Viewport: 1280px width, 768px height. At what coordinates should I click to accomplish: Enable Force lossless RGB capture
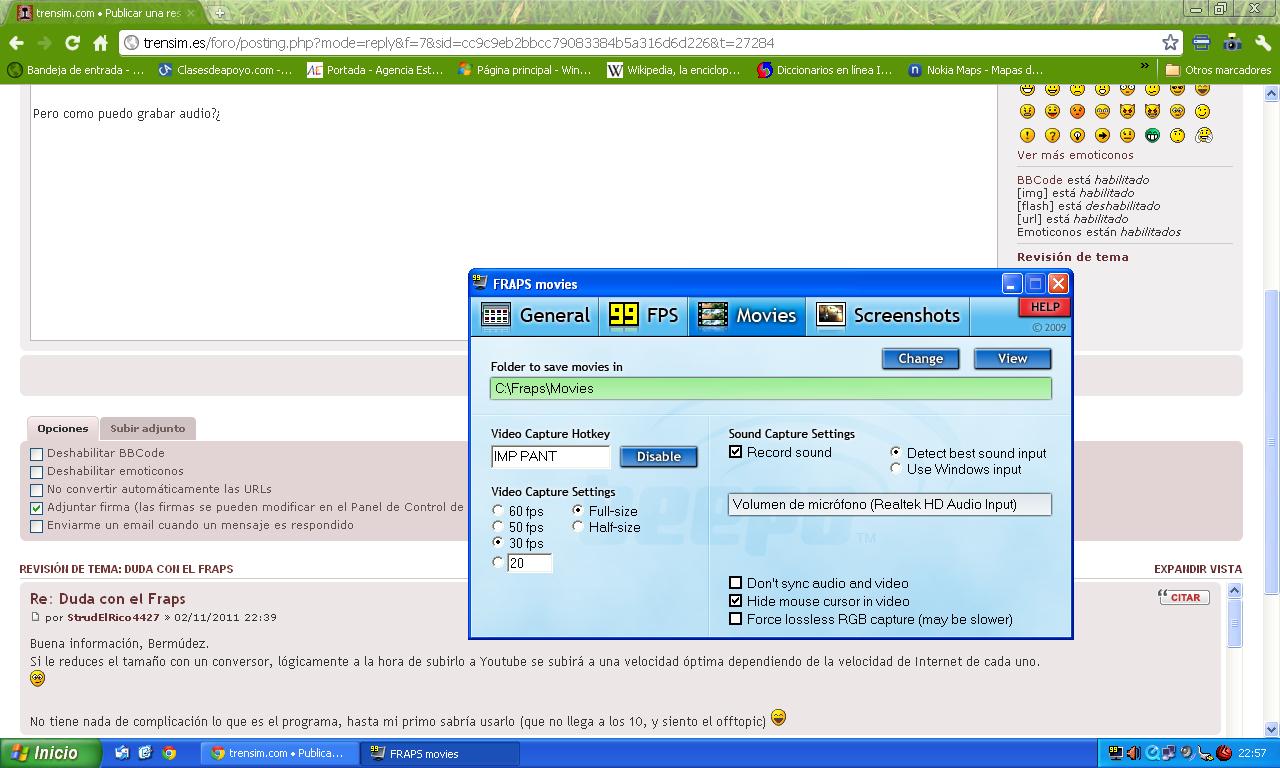(x=736, y=619)
